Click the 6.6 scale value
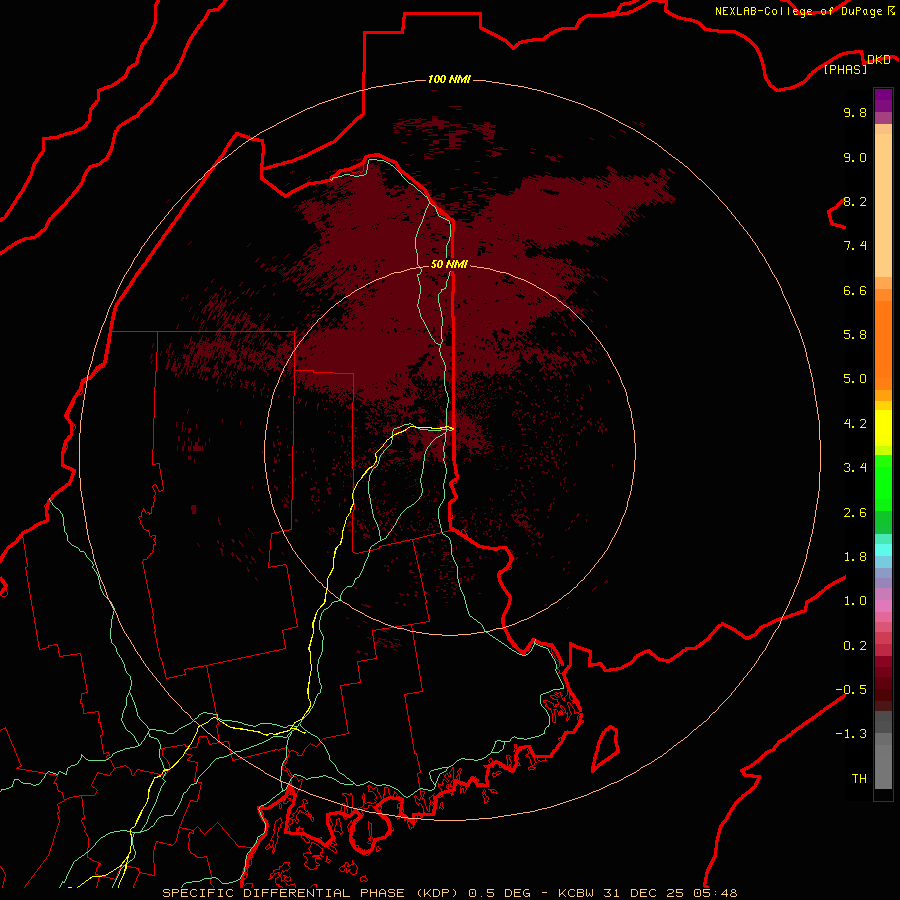 click(855, 290)
